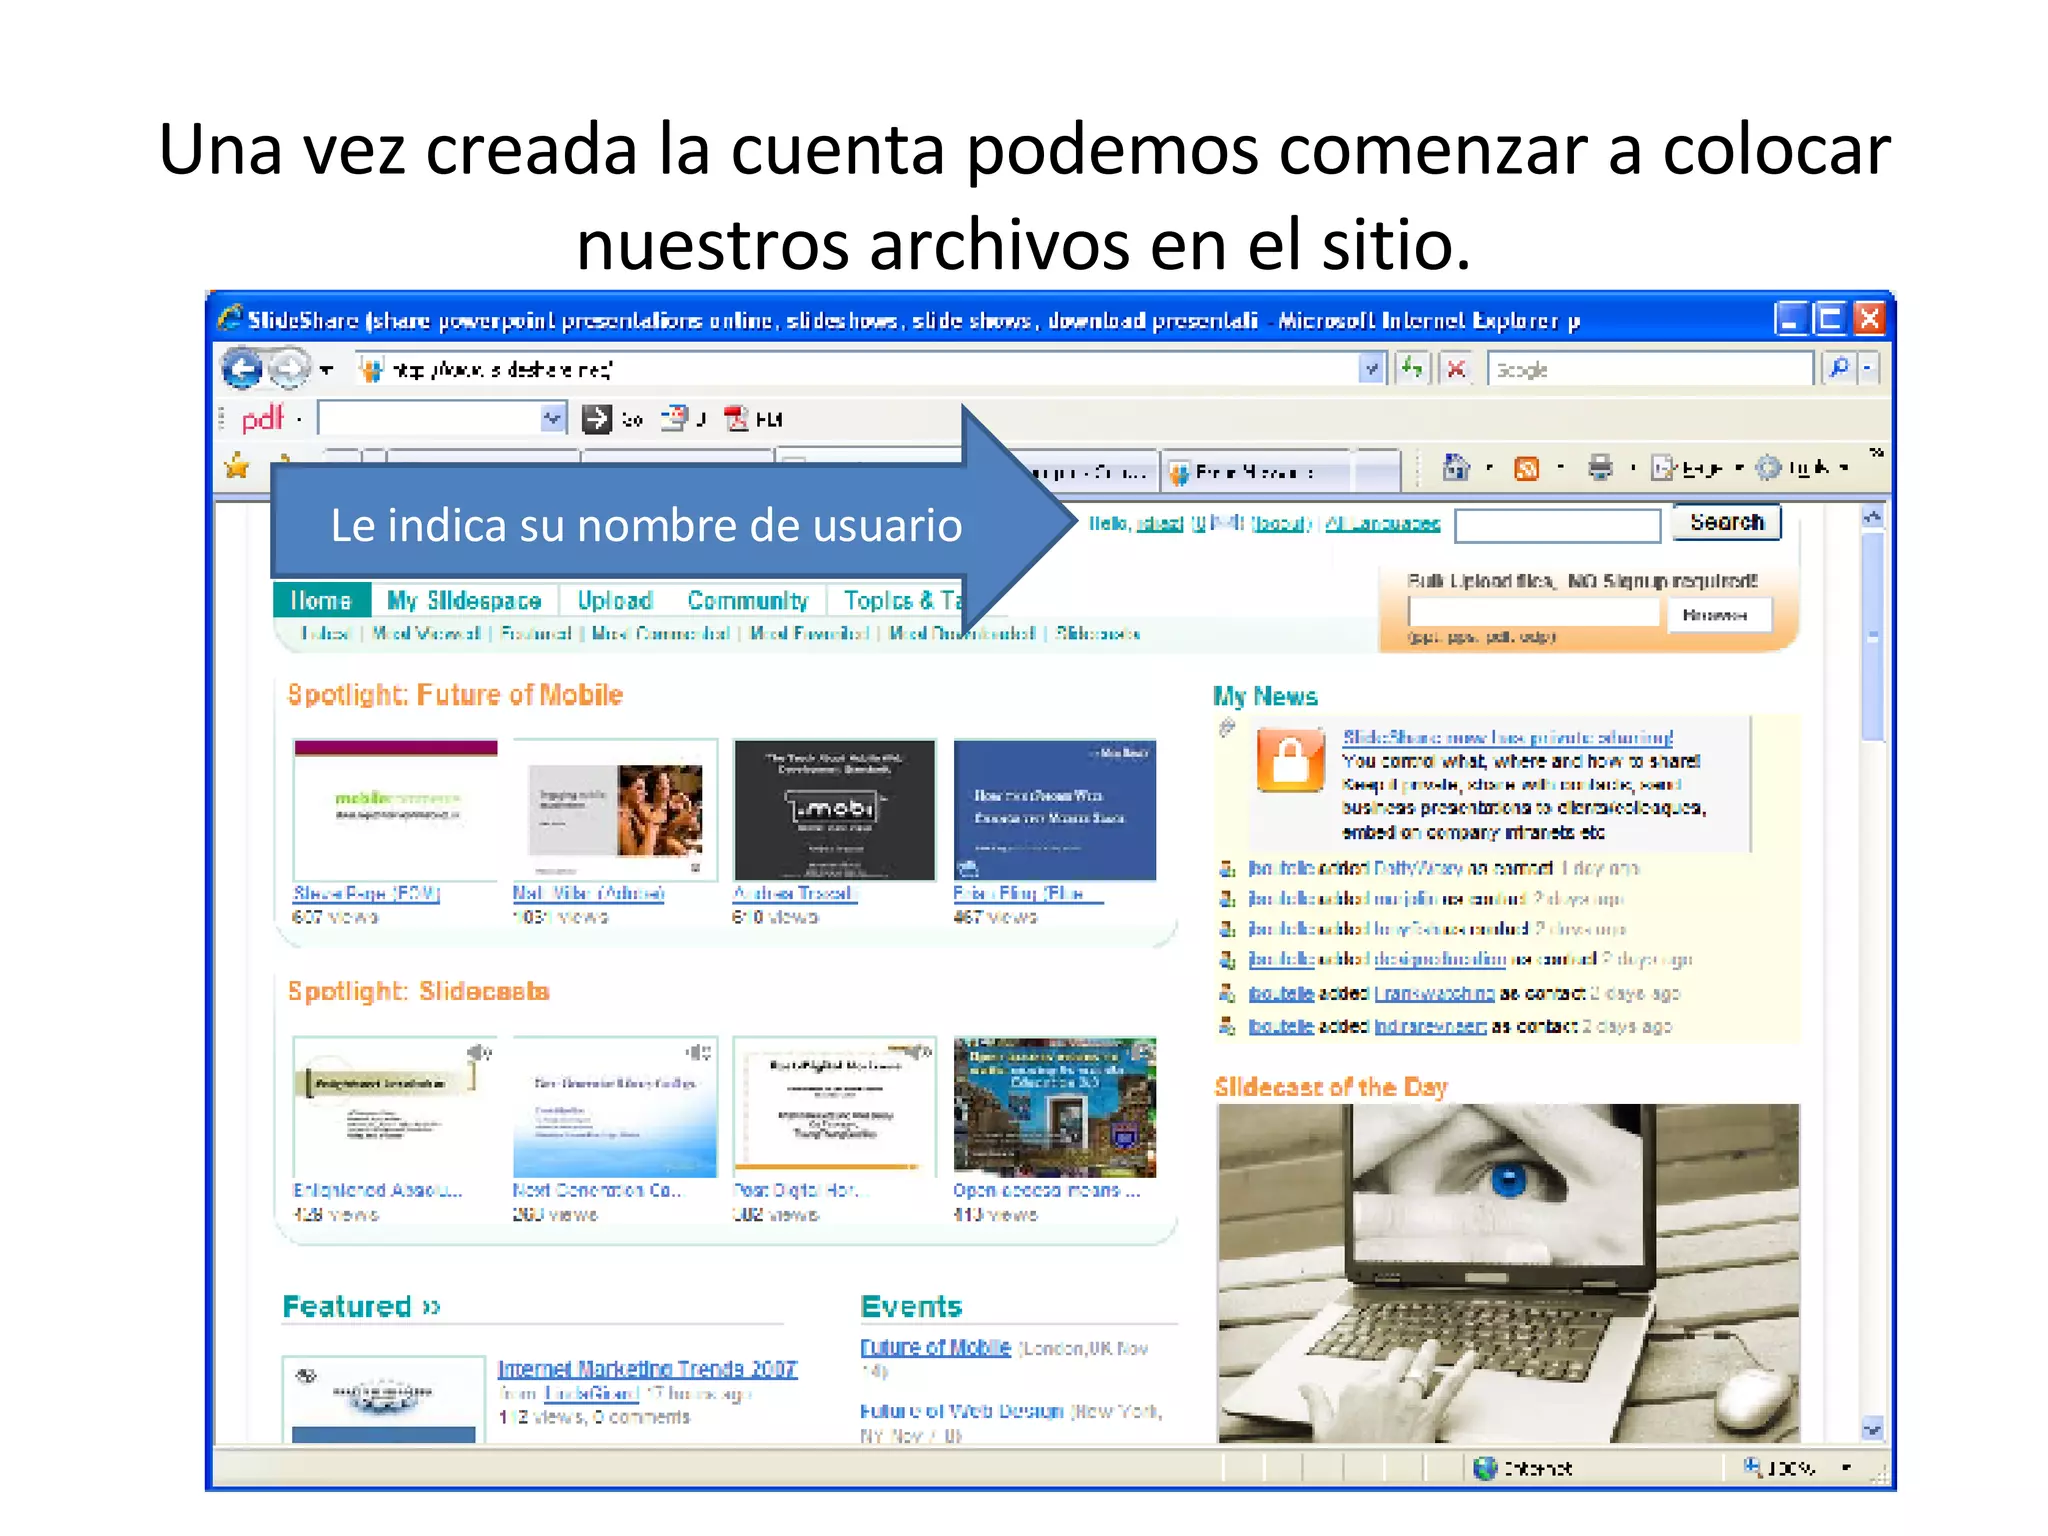Open the mobilecommerce slide thumbnail
The height and width of the screenshot is (1536, 2048).
[395, 810]
